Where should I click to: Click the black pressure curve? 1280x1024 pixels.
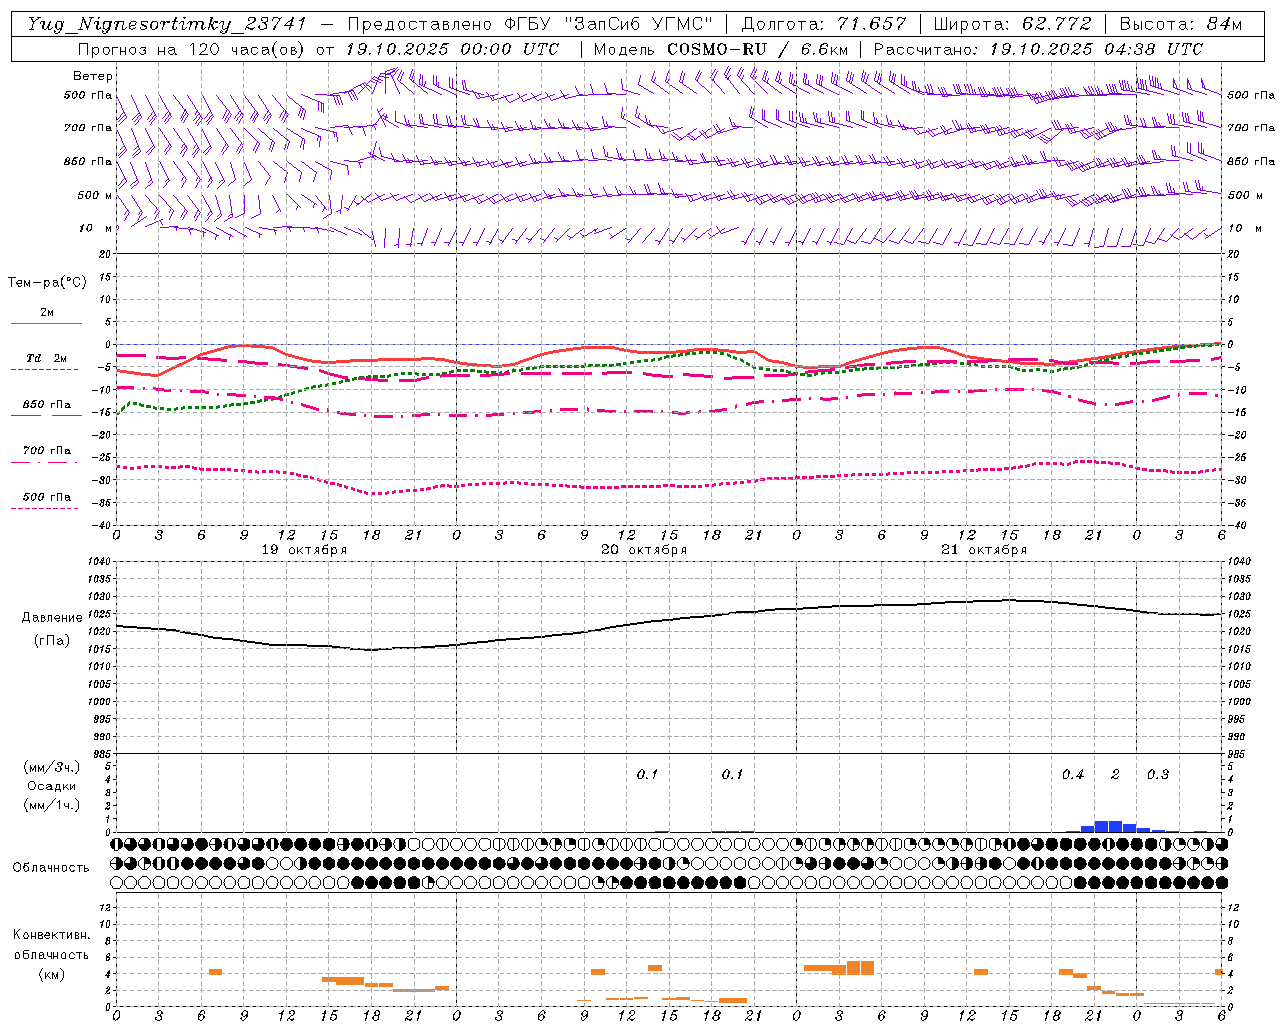point(670,620)
